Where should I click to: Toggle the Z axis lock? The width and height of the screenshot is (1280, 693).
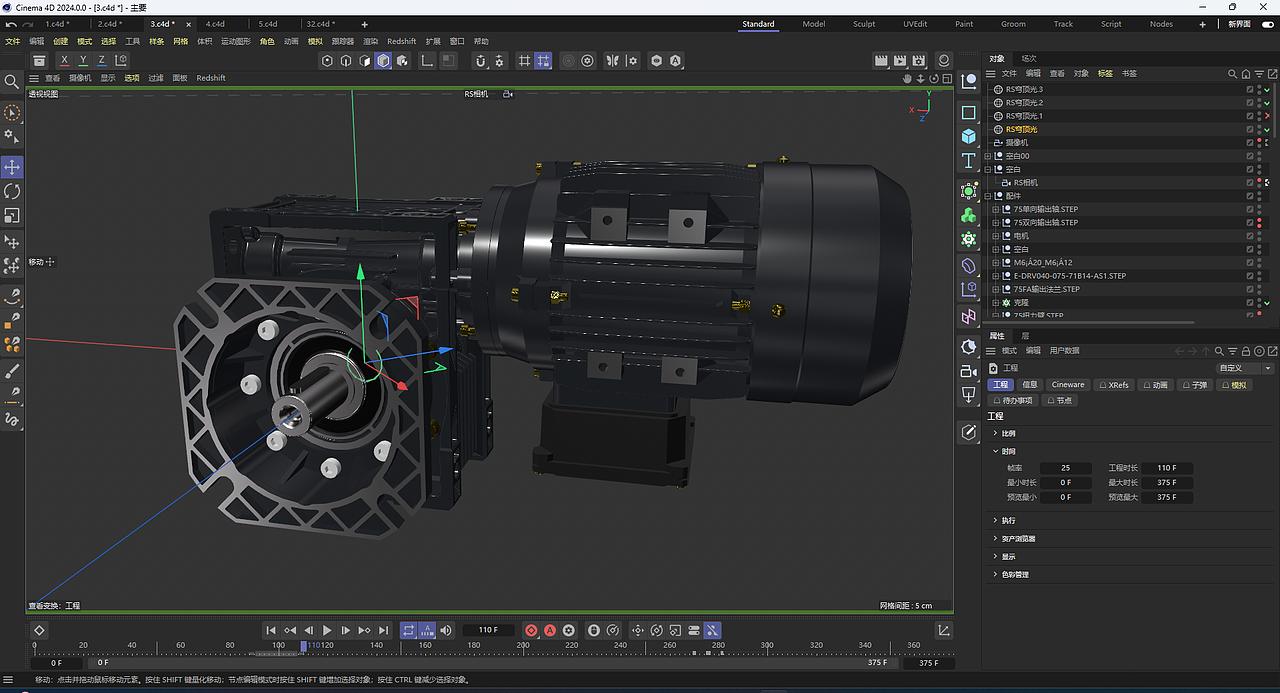click(x=101, y=61)
